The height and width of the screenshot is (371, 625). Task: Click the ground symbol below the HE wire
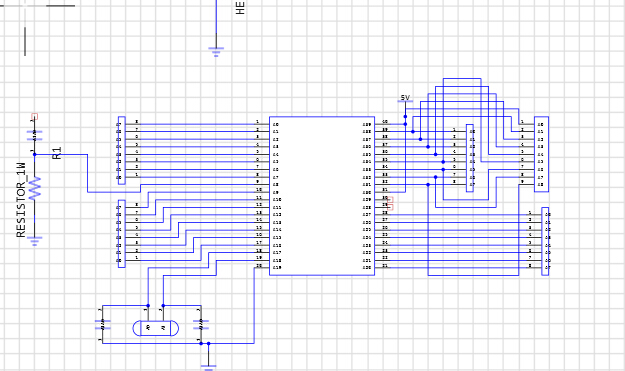(x=216, y=52)
